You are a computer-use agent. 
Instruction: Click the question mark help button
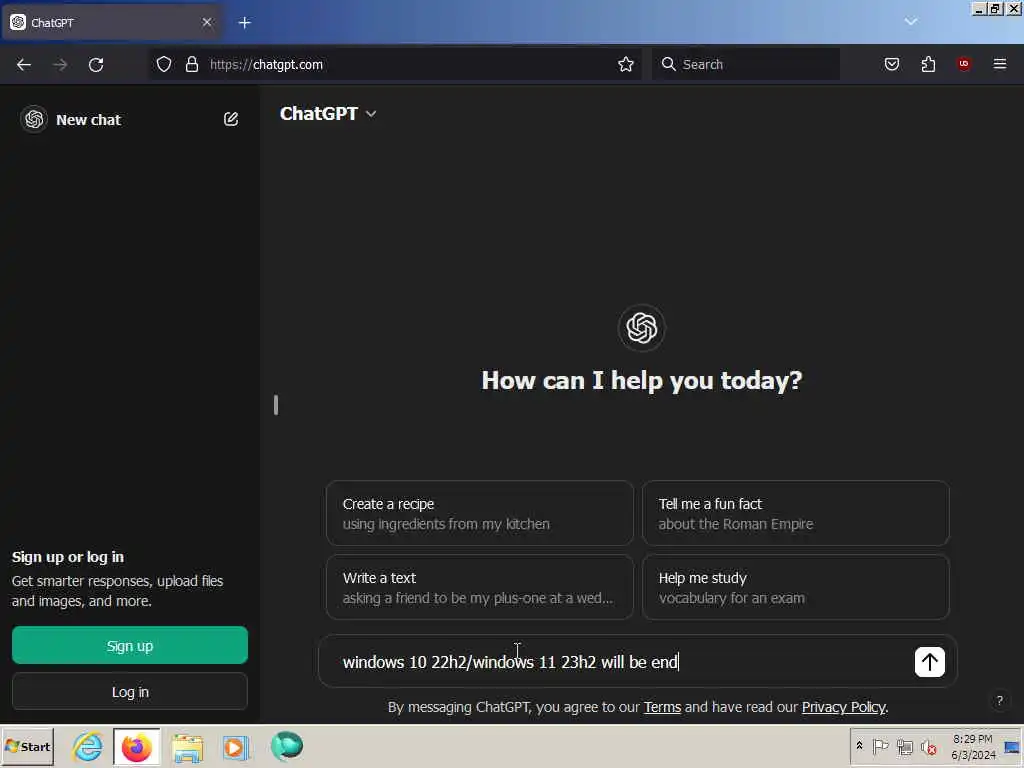pyautogui.click(x=999, y=701)
